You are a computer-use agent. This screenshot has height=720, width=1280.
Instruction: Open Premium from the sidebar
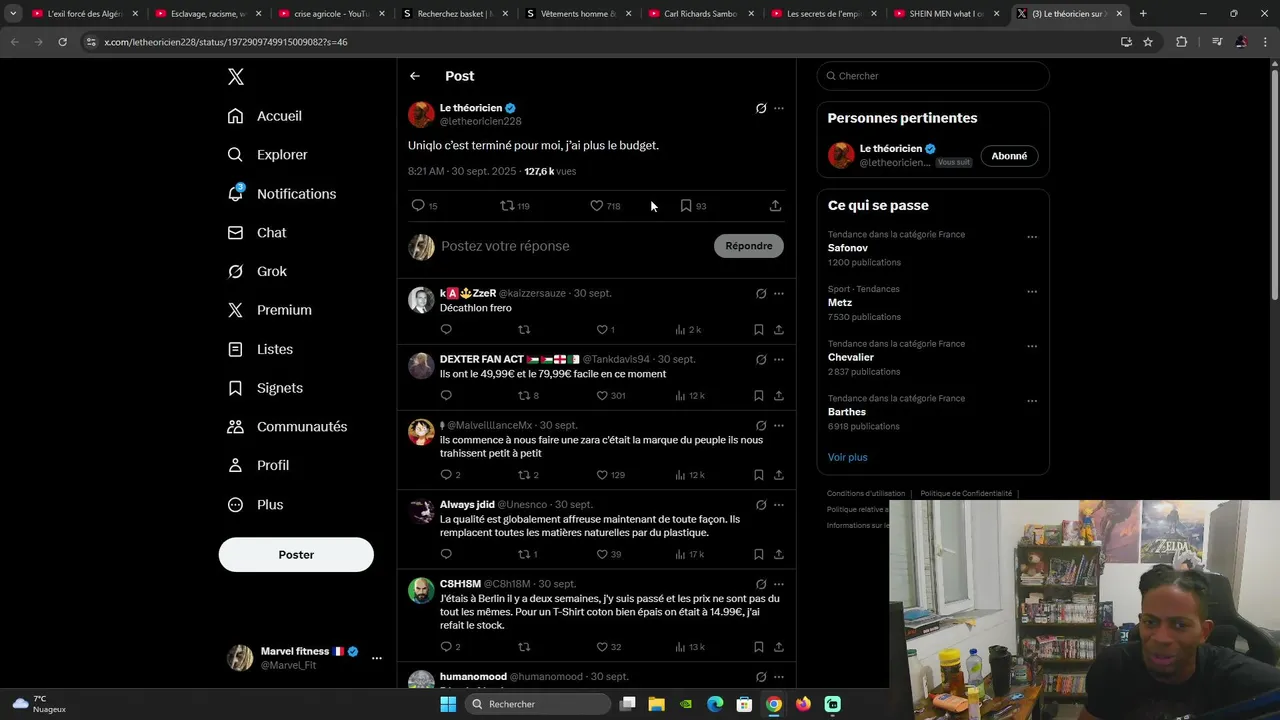[270, 310]
